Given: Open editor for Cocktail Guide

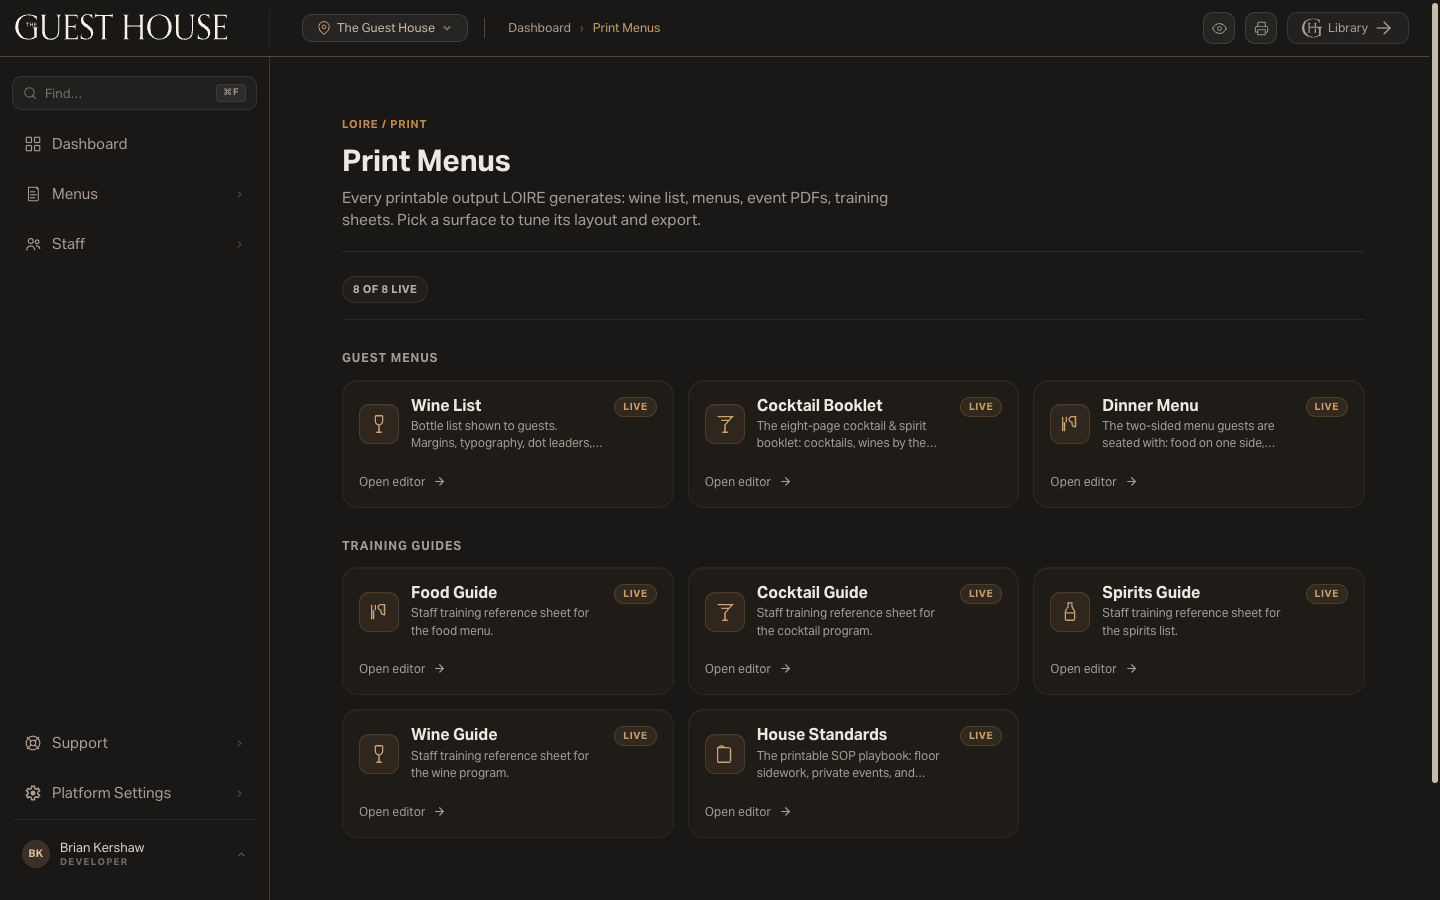Looking at the screenshot, I should click(748, 669).
